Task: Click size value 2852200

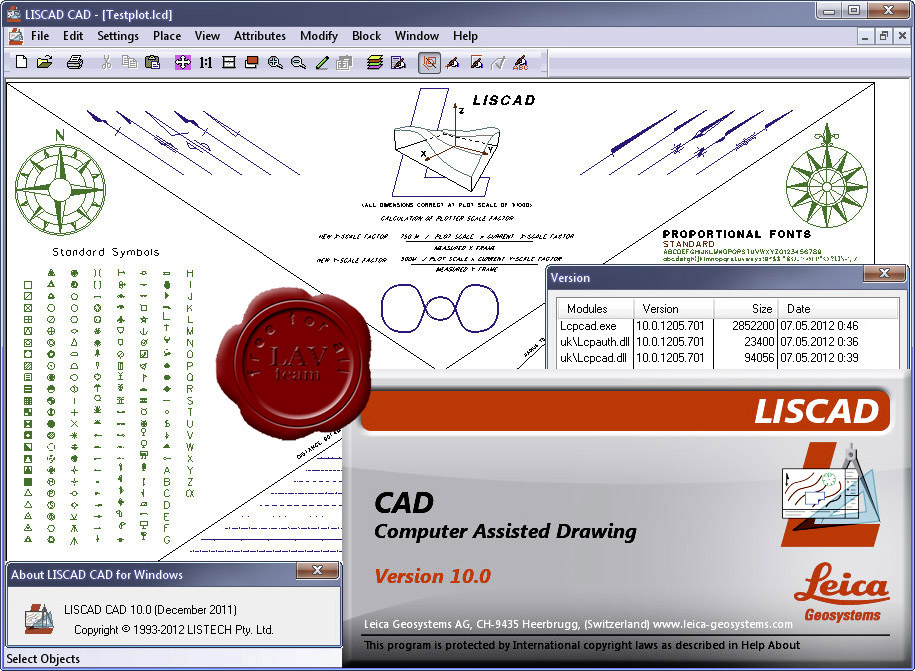Action: point(753,326)
